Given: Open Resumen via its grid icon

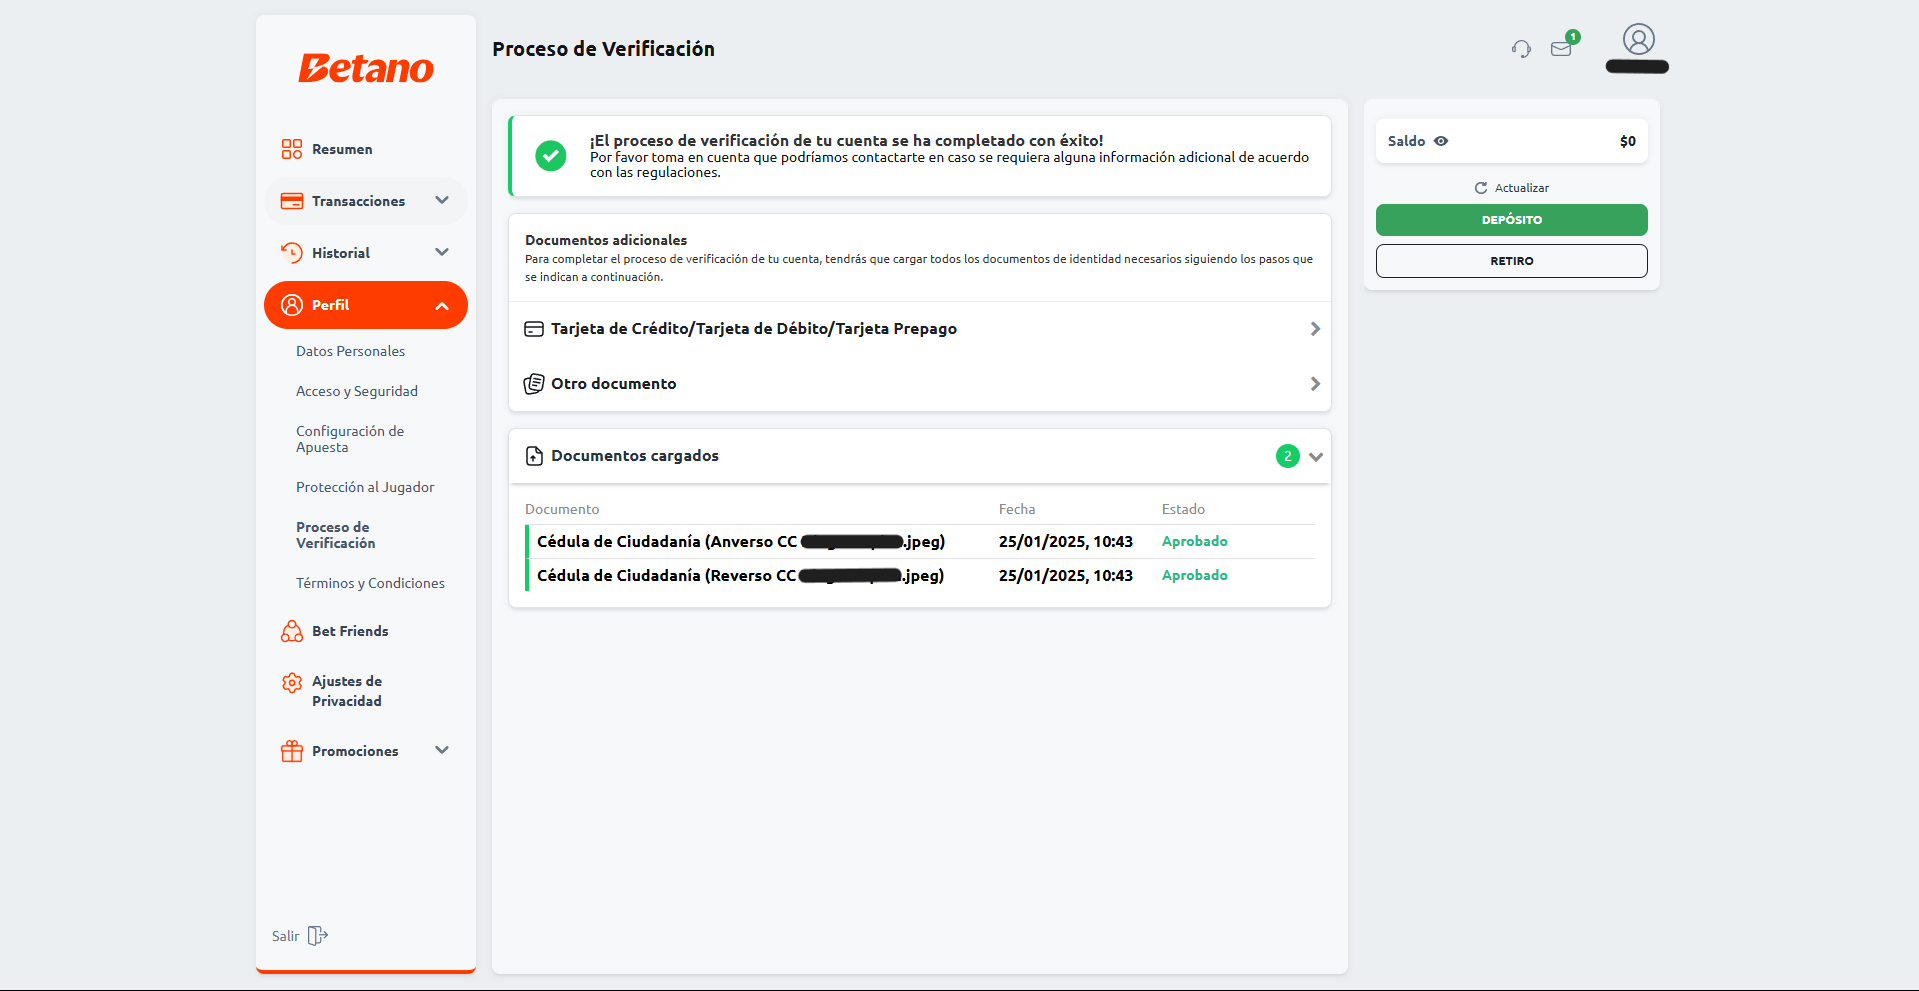Looking at the screenshot, I should tap(292, 149).
